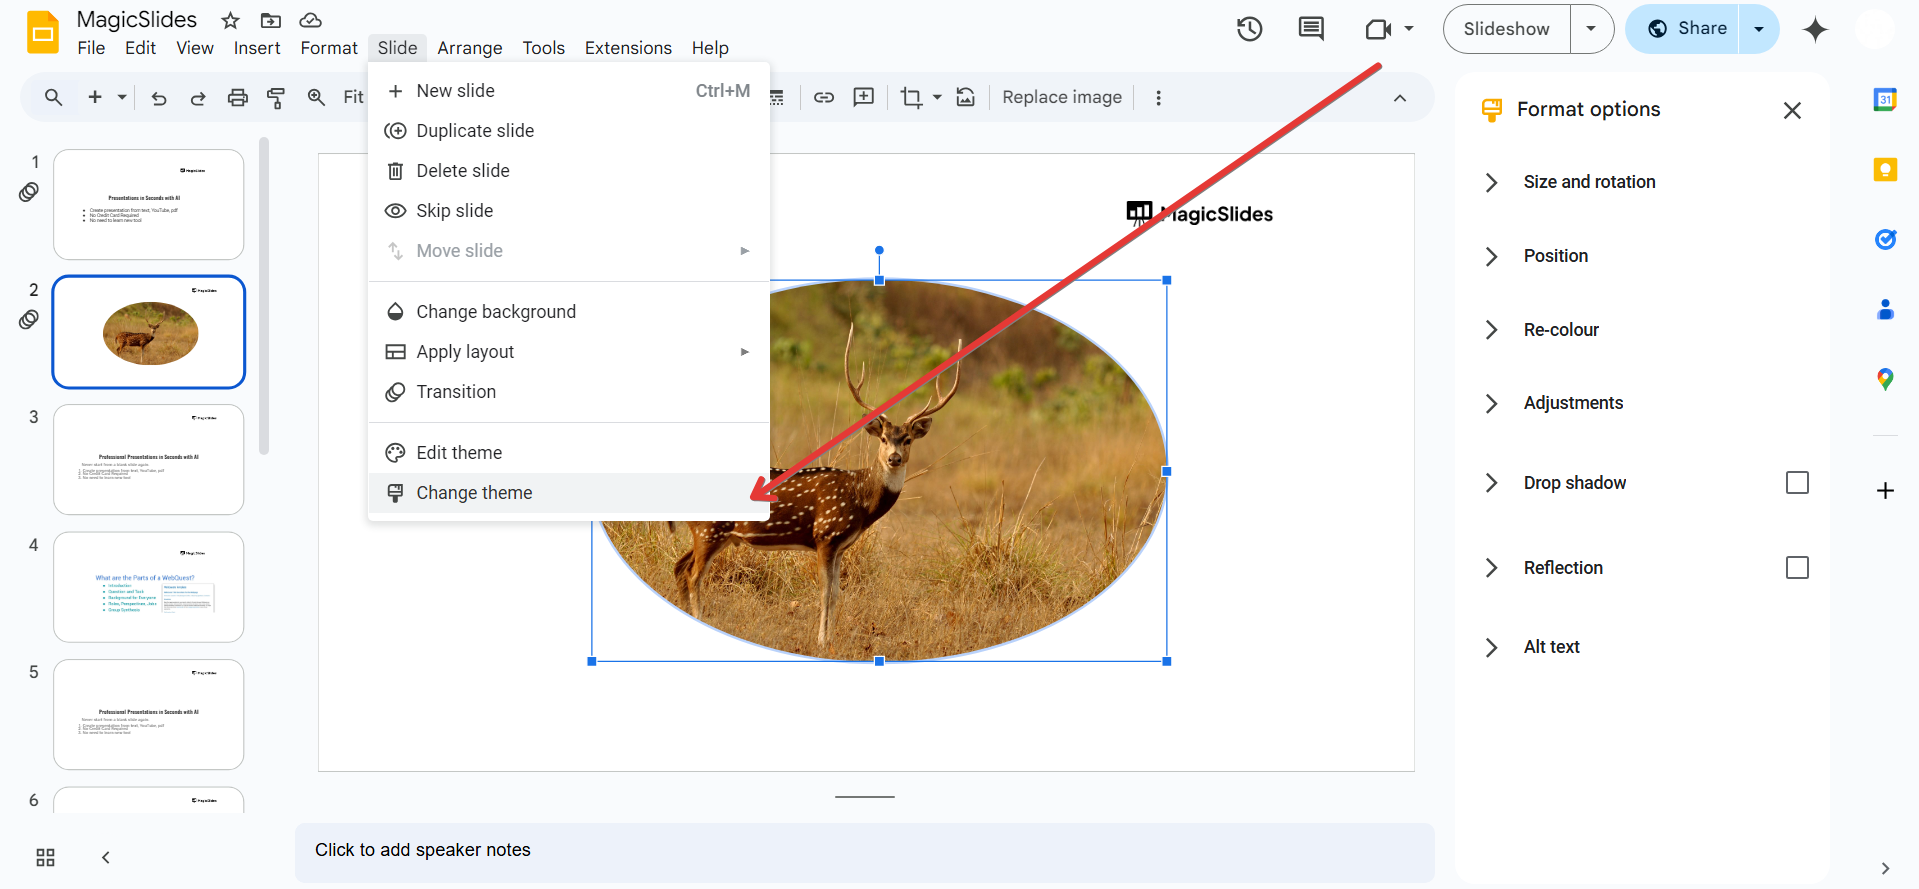The height and width of the screenshot is (889, 1919).
Task: Enable the Drop shadow checkbox
Action: [1796, 483]
